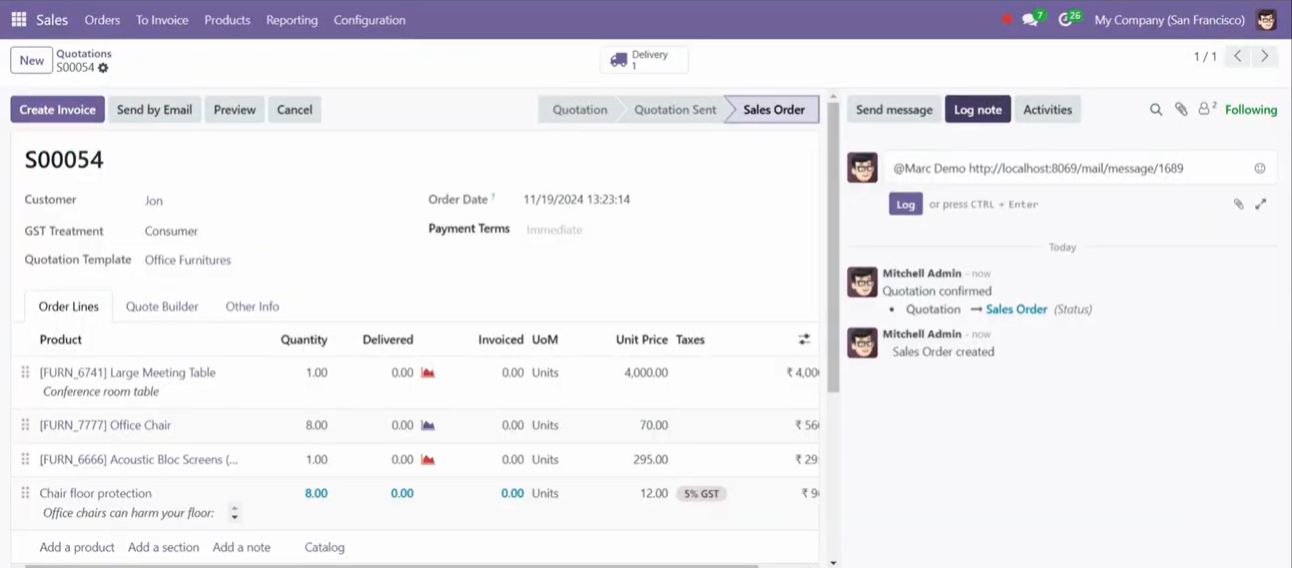
Task: Click the Create Invoice button
Action: click(x=57, y=110)
